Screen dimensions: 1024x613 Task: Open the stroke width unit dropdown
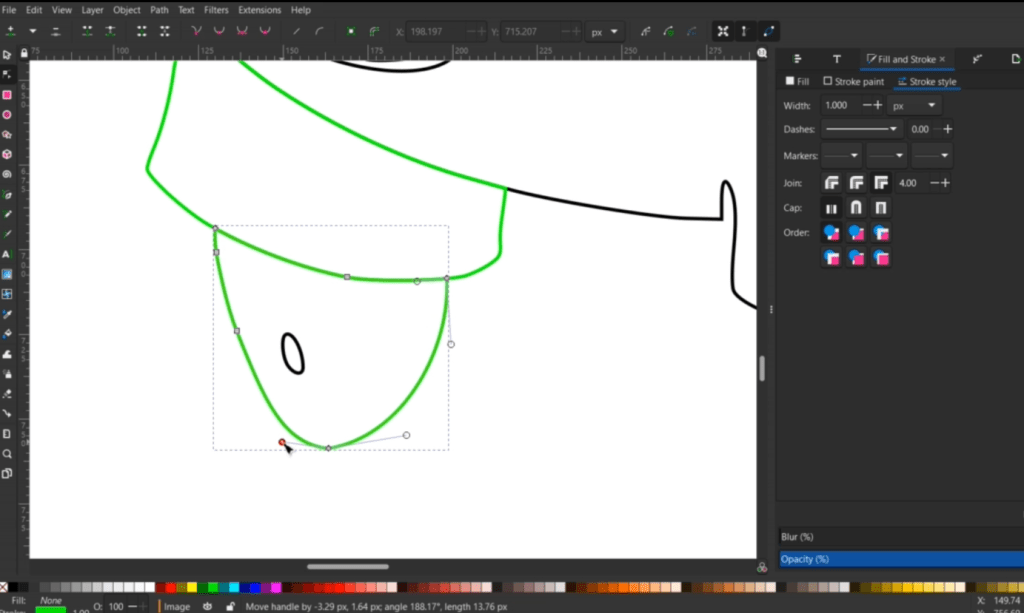point(914,105)
